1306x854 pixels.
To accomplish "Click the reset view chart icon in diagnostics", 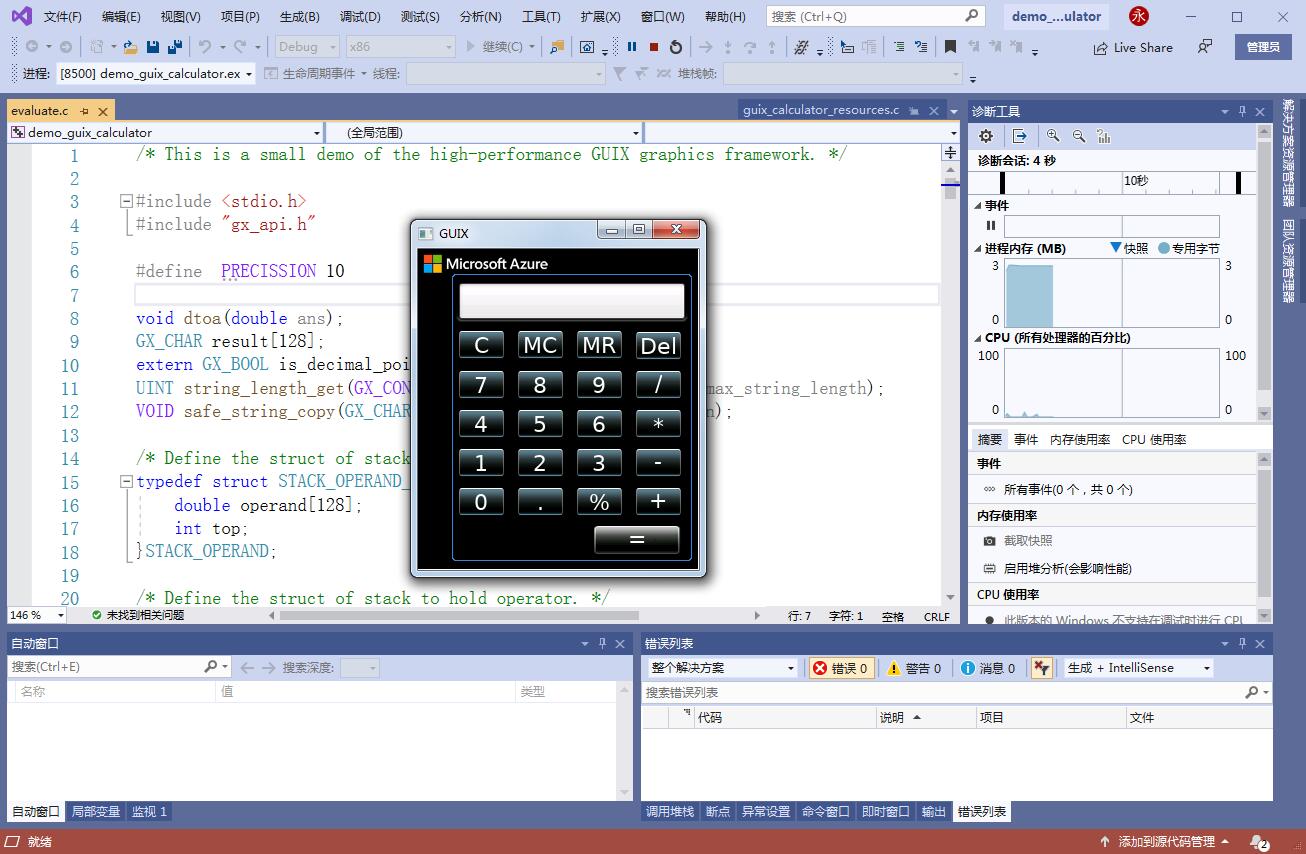I will click(x=1104, y=136).
